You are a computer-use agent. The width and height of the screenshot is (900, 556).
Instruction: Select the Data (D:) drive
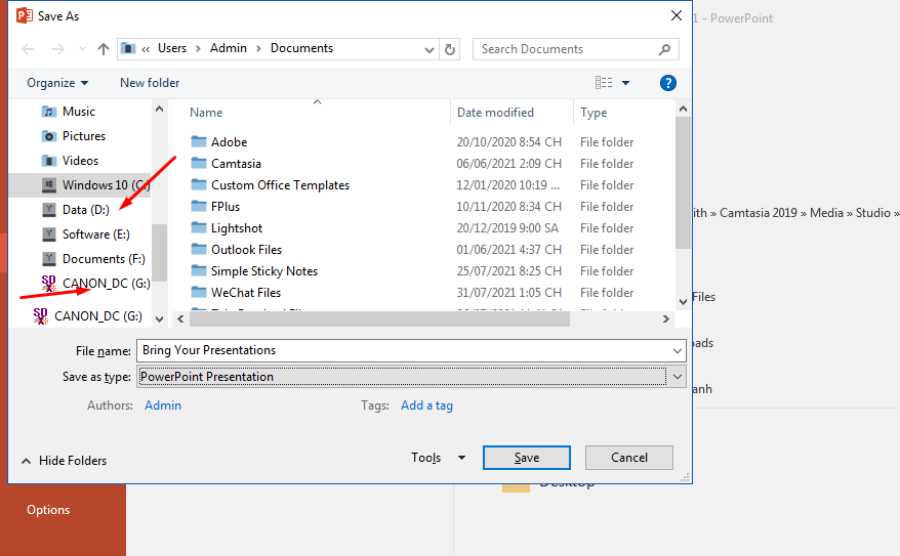[85, 210]
